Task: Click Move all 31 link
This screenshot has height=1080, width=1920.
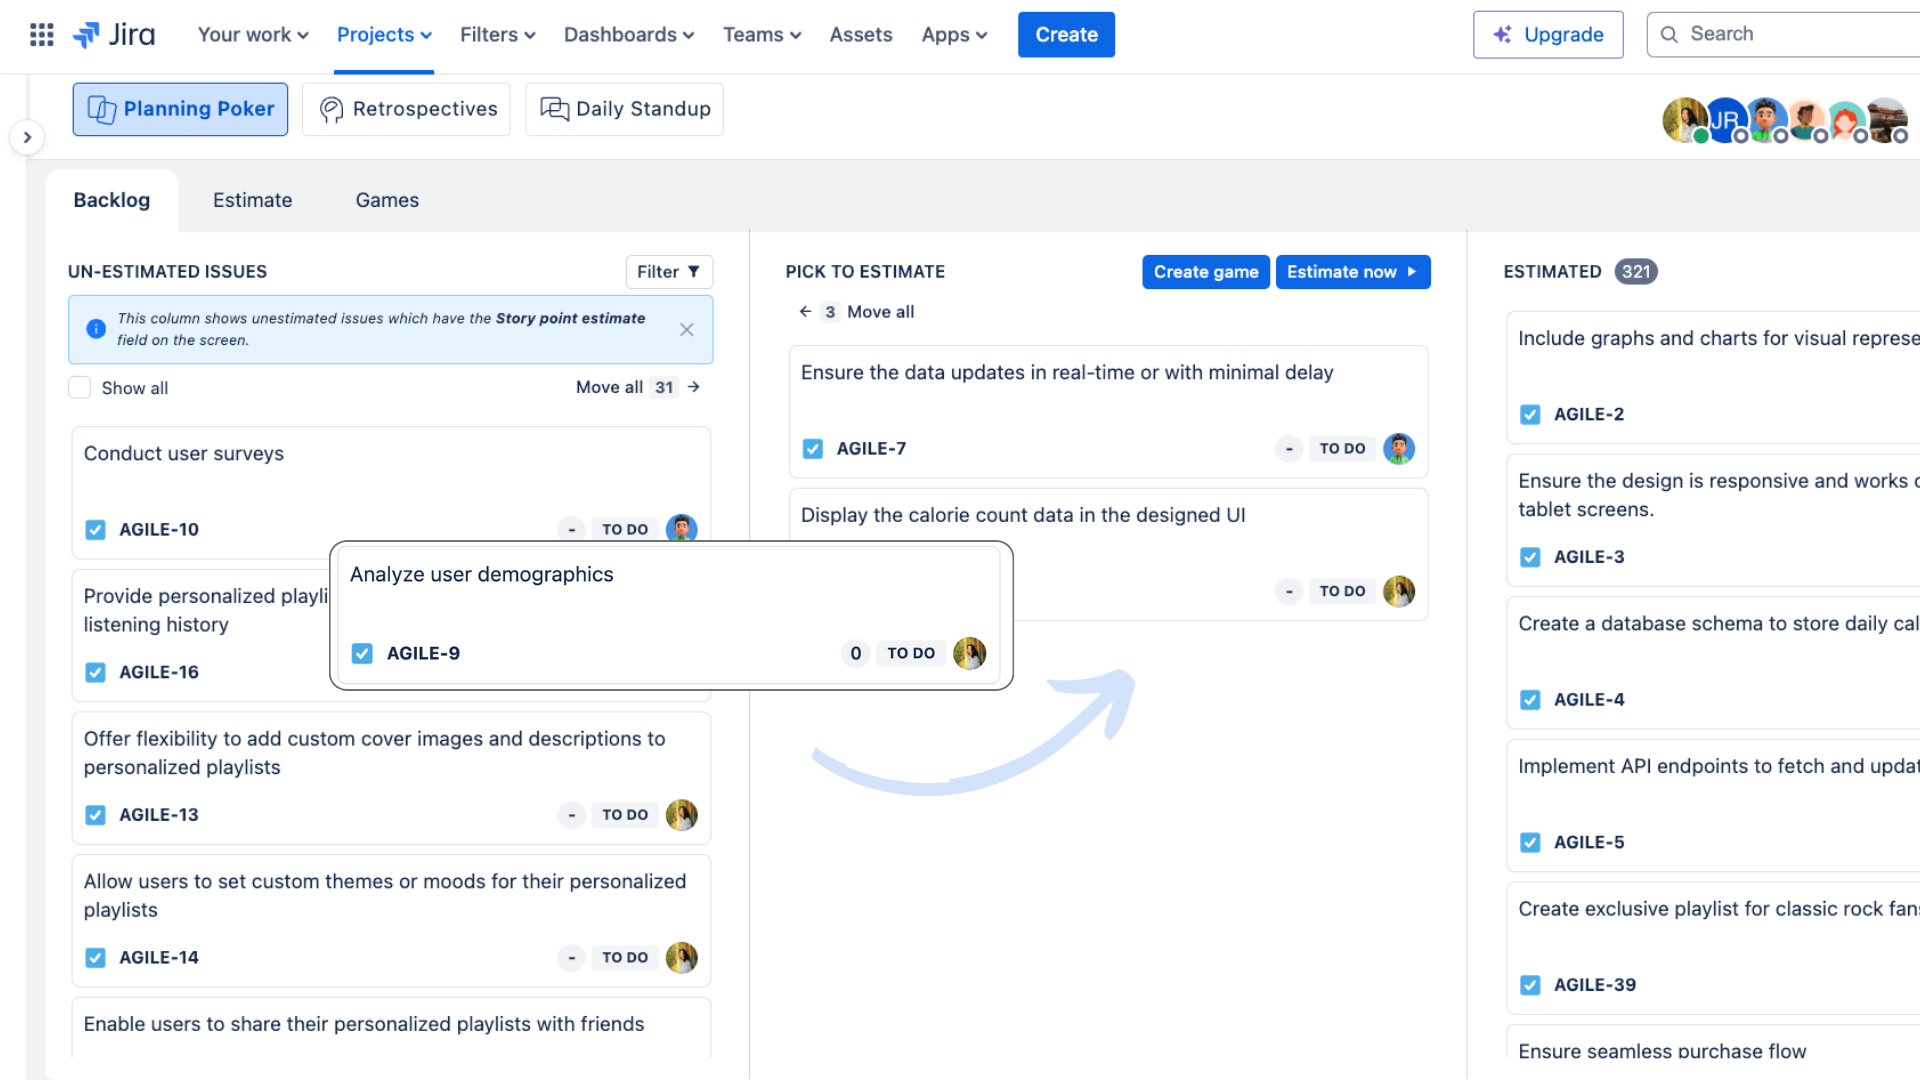Action: pos(636,386)
